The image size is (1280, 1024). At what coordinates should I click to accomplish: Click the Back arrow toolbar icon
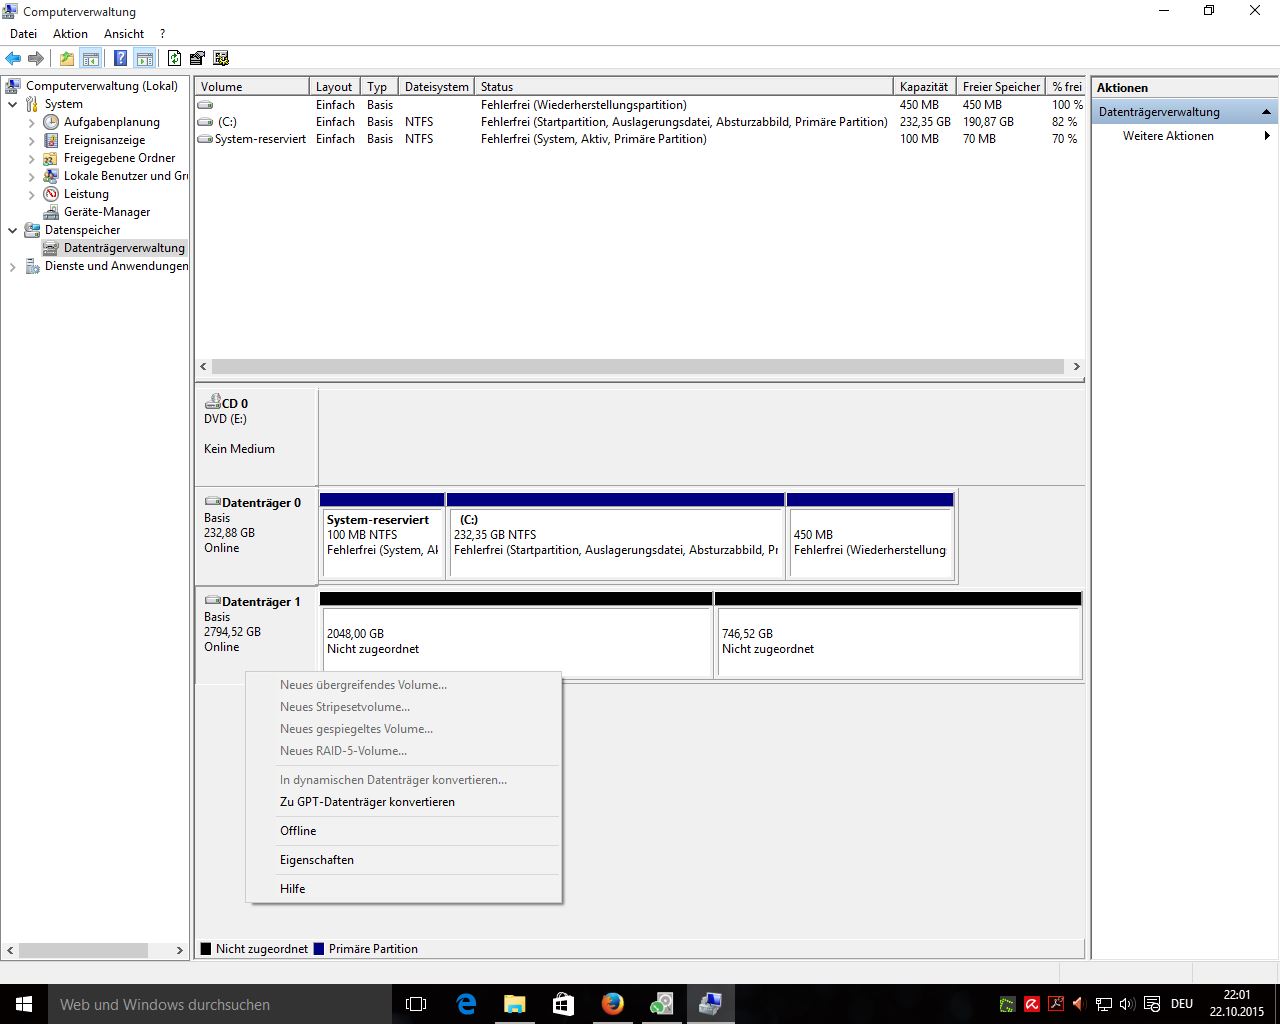13,59
